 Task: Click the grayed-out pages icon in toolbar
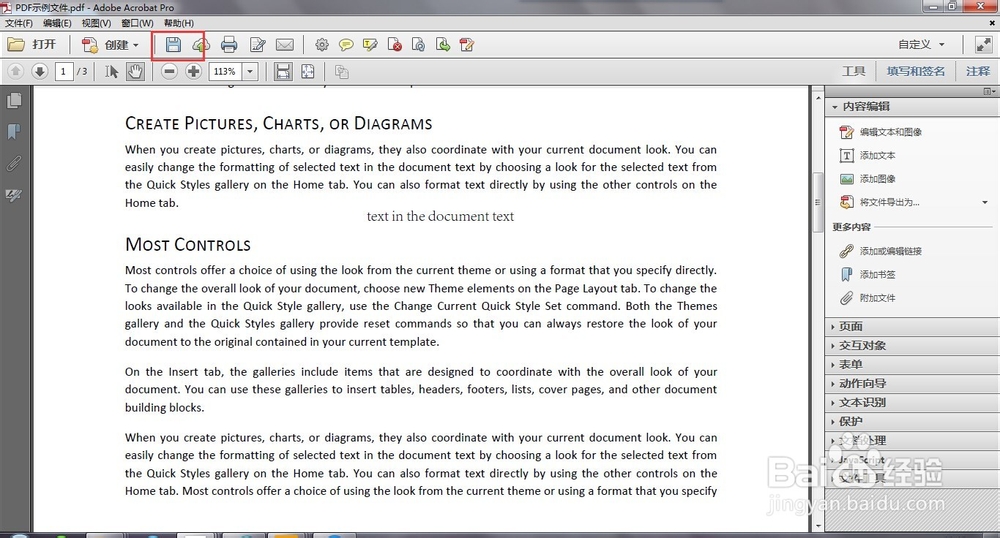pos(342,72)
